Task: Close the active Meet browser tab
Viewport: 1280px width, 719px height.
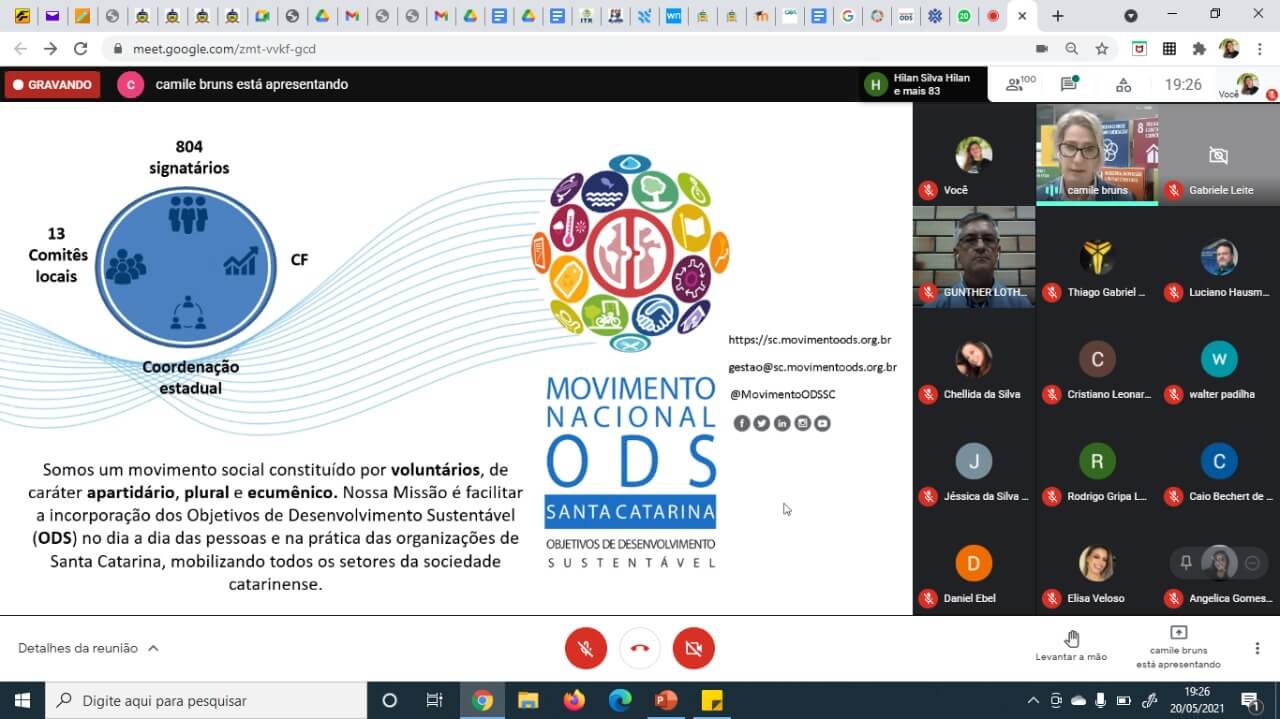Action: [x=1021, y=16]
